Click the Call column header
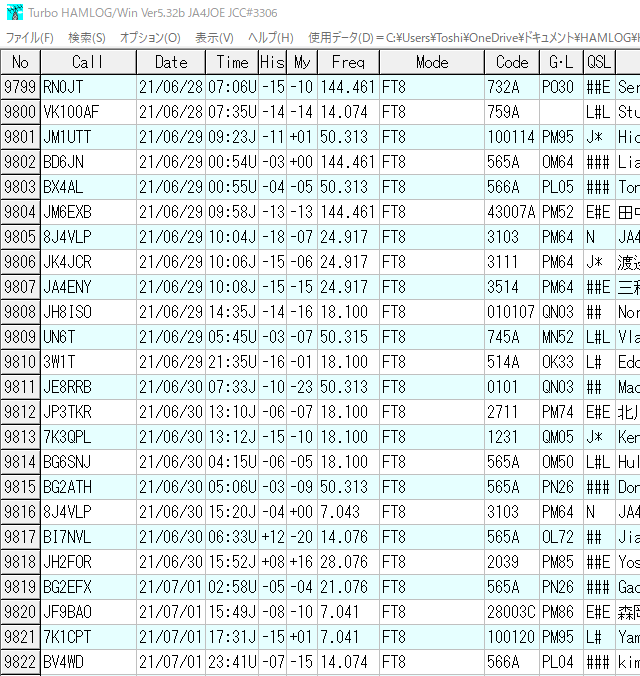The image size is (640, 676). (88, 62)
